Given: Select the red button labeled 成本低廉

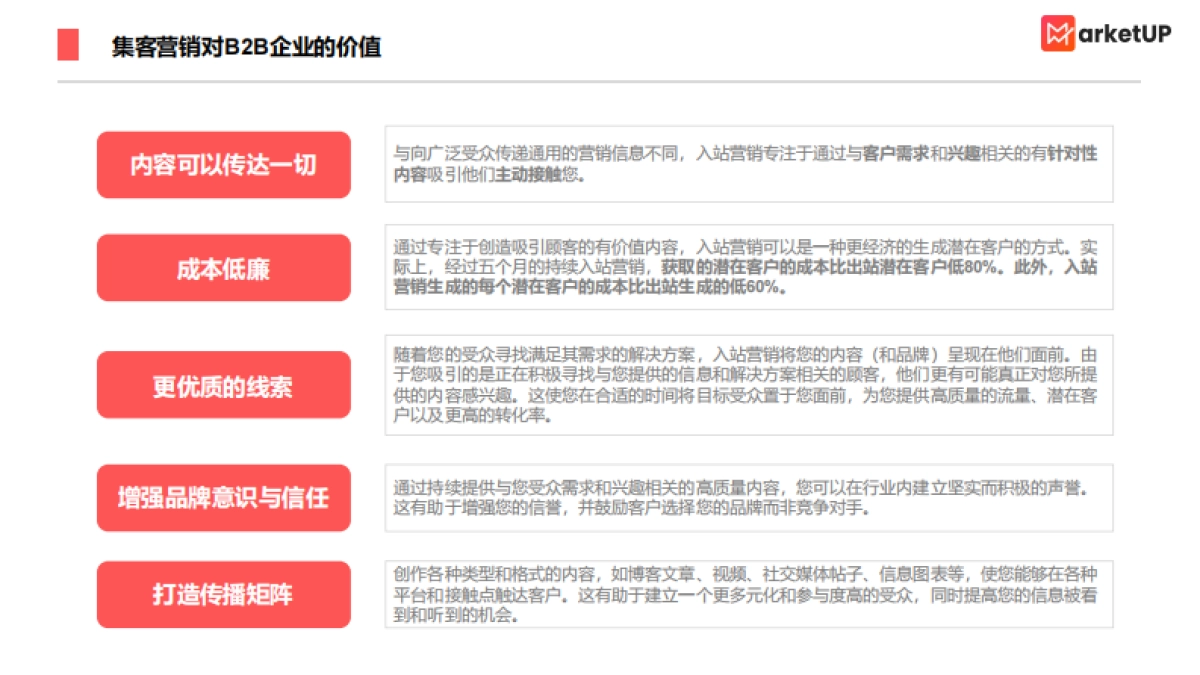Looking at the screenshot, I should coord(223,267).
